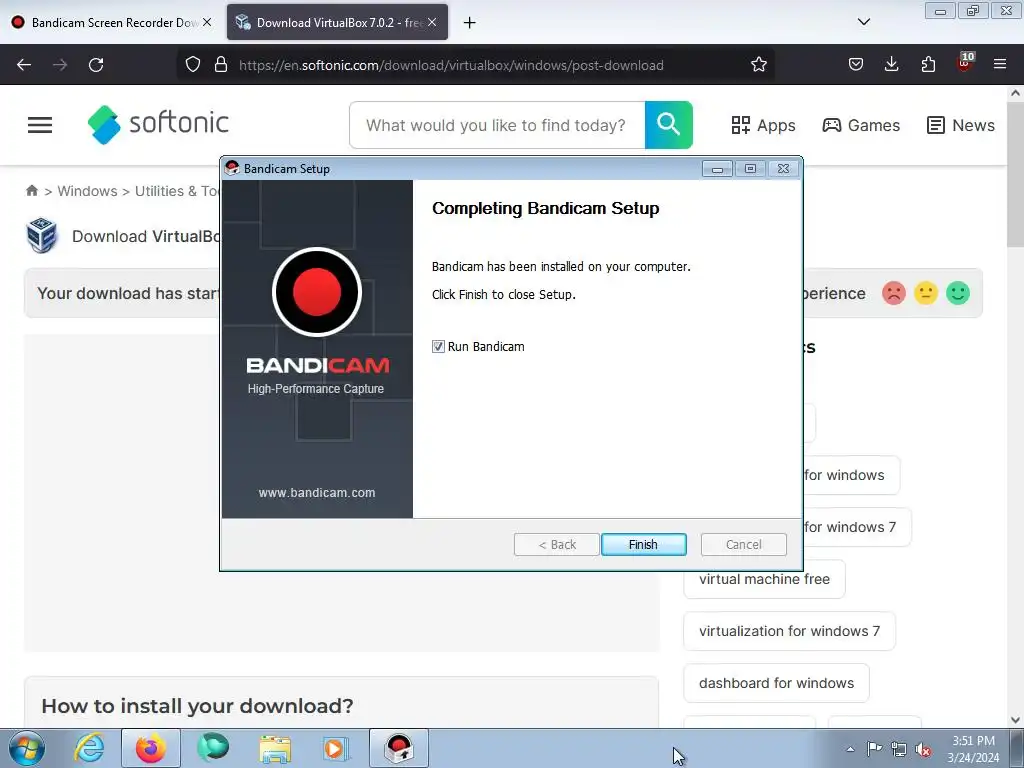1024x768 pixels.
Task: Open the Windows breadcrumb link
Action: click(87, 191)
